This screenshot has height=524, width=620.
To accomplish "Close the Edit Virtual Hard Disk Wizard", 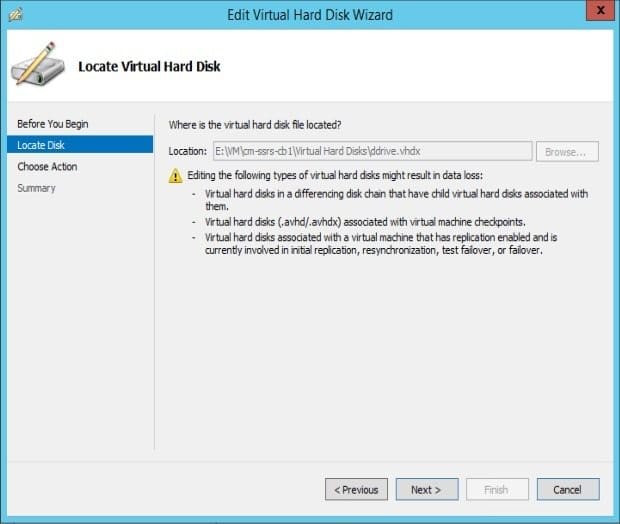I will [600, 11].
